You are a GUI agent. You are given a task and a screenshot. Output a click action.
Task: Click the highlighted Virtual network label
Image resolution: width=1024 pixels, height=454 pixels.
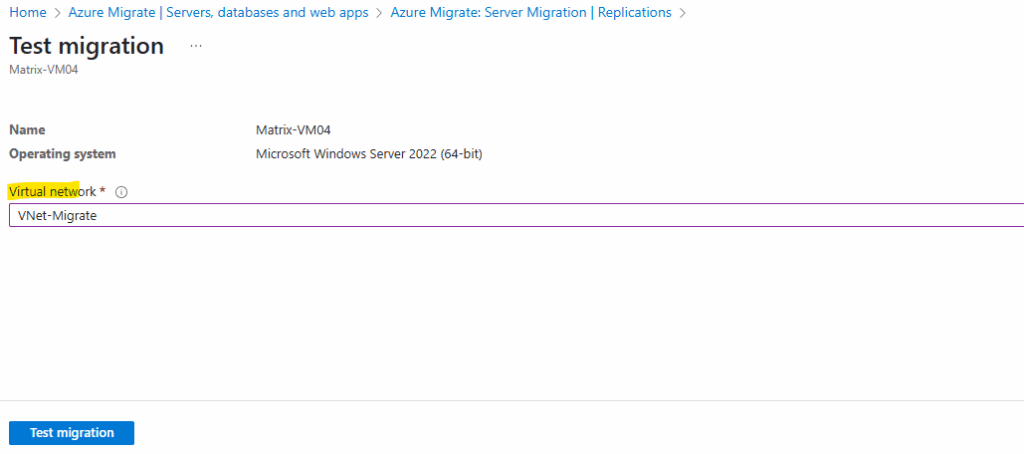52,191
